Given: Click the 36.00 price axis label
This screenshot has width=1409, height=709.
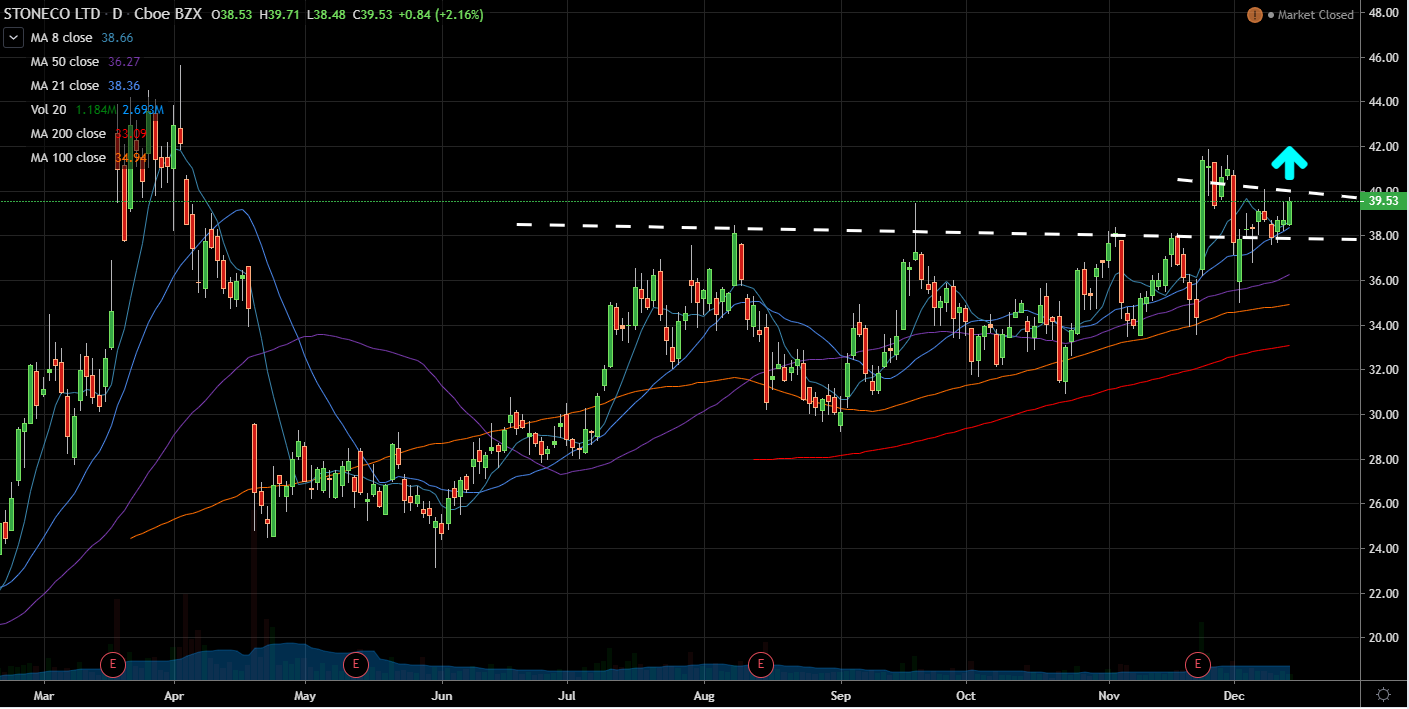Looking at the screenshot, I should click(x=1382, y=281).
